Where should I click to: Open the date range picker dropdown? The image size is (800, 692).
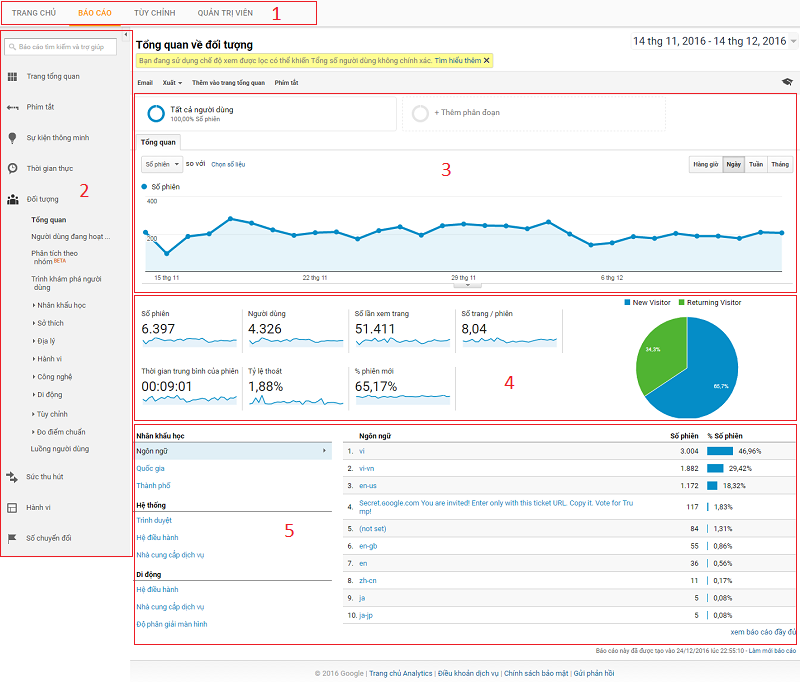(x=793, y=42)
